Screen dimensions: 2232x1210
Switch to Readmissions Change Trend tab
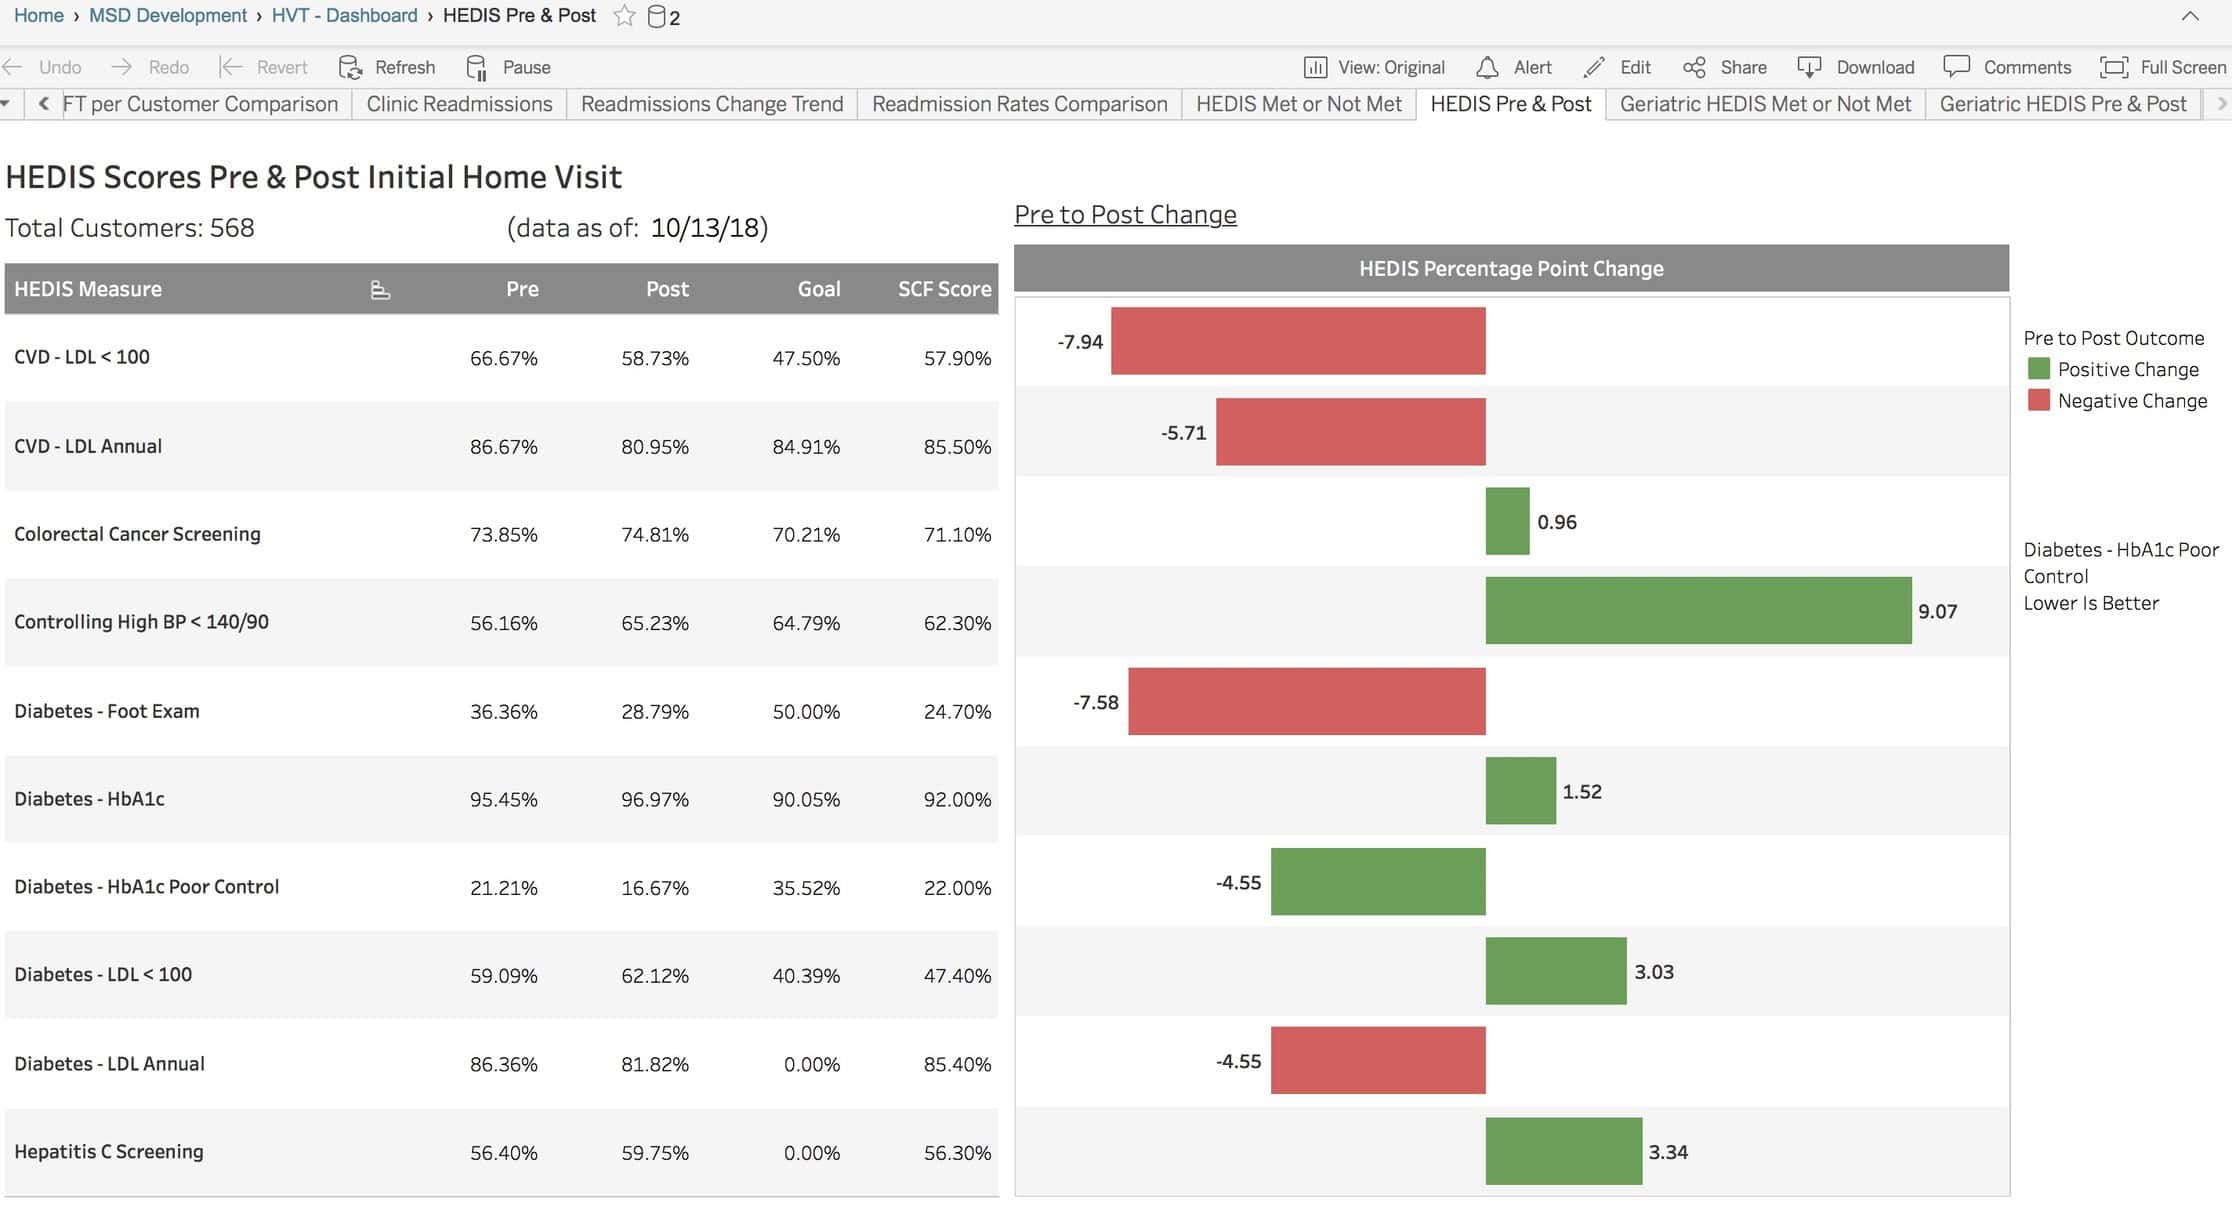(x=712, y=104)
